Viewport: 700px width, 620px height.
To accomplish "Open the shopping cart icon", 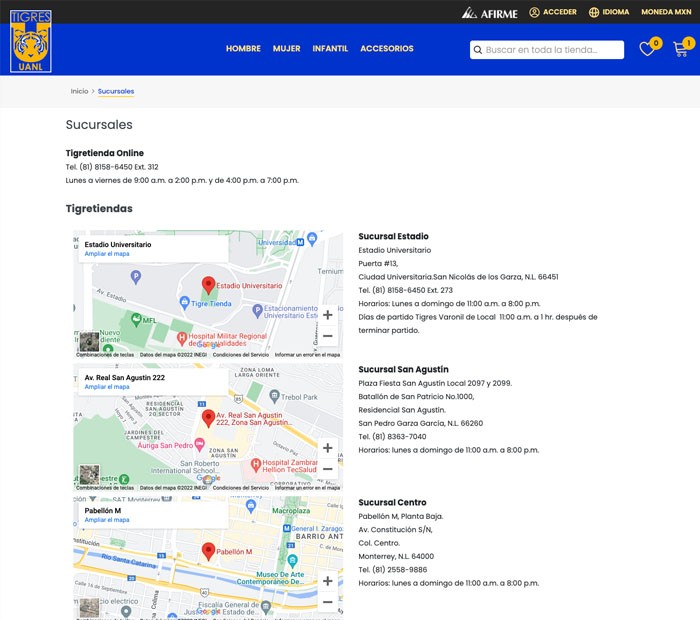I will click(x=680, y=49).
